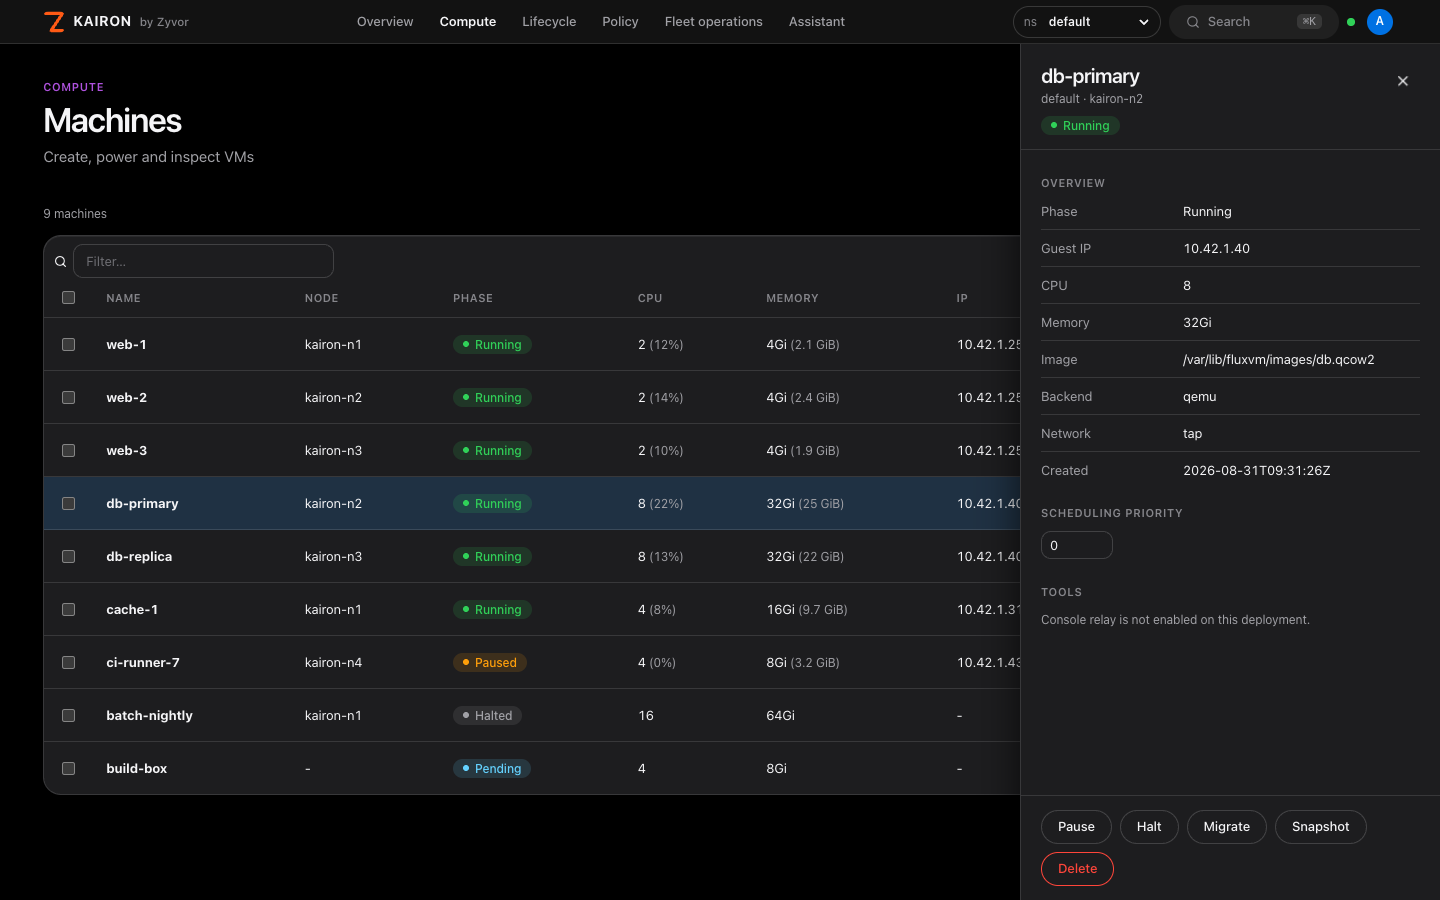Click the Migrate button
The image size is (1440, 900).
pos(1227,827)
